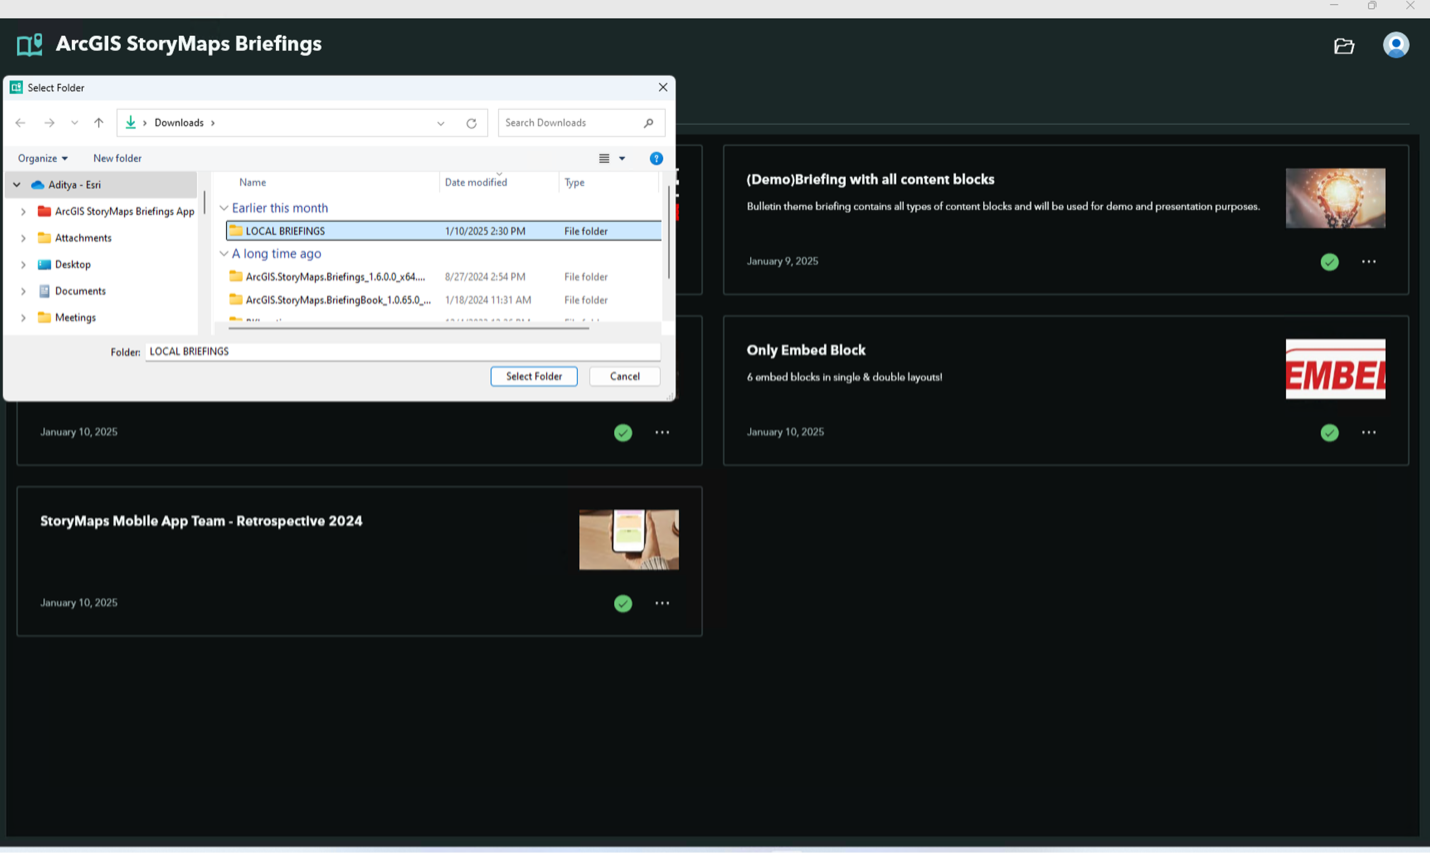Click the OneDrive cloud icon for Aditya - Esri
Image resolution: width=1430 pixels, height=855 pixels.
tap(38, 185)
